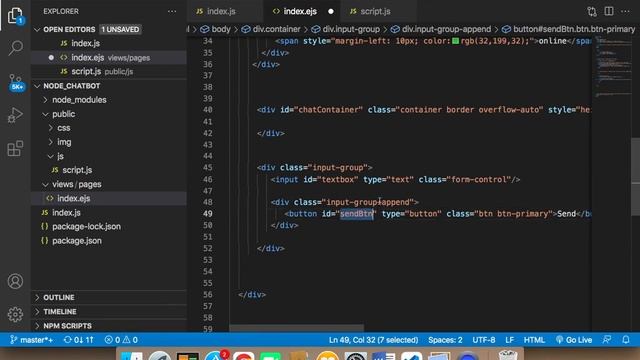Open root index.js in the file tree

pyautogui.click(x=66, y=213)
